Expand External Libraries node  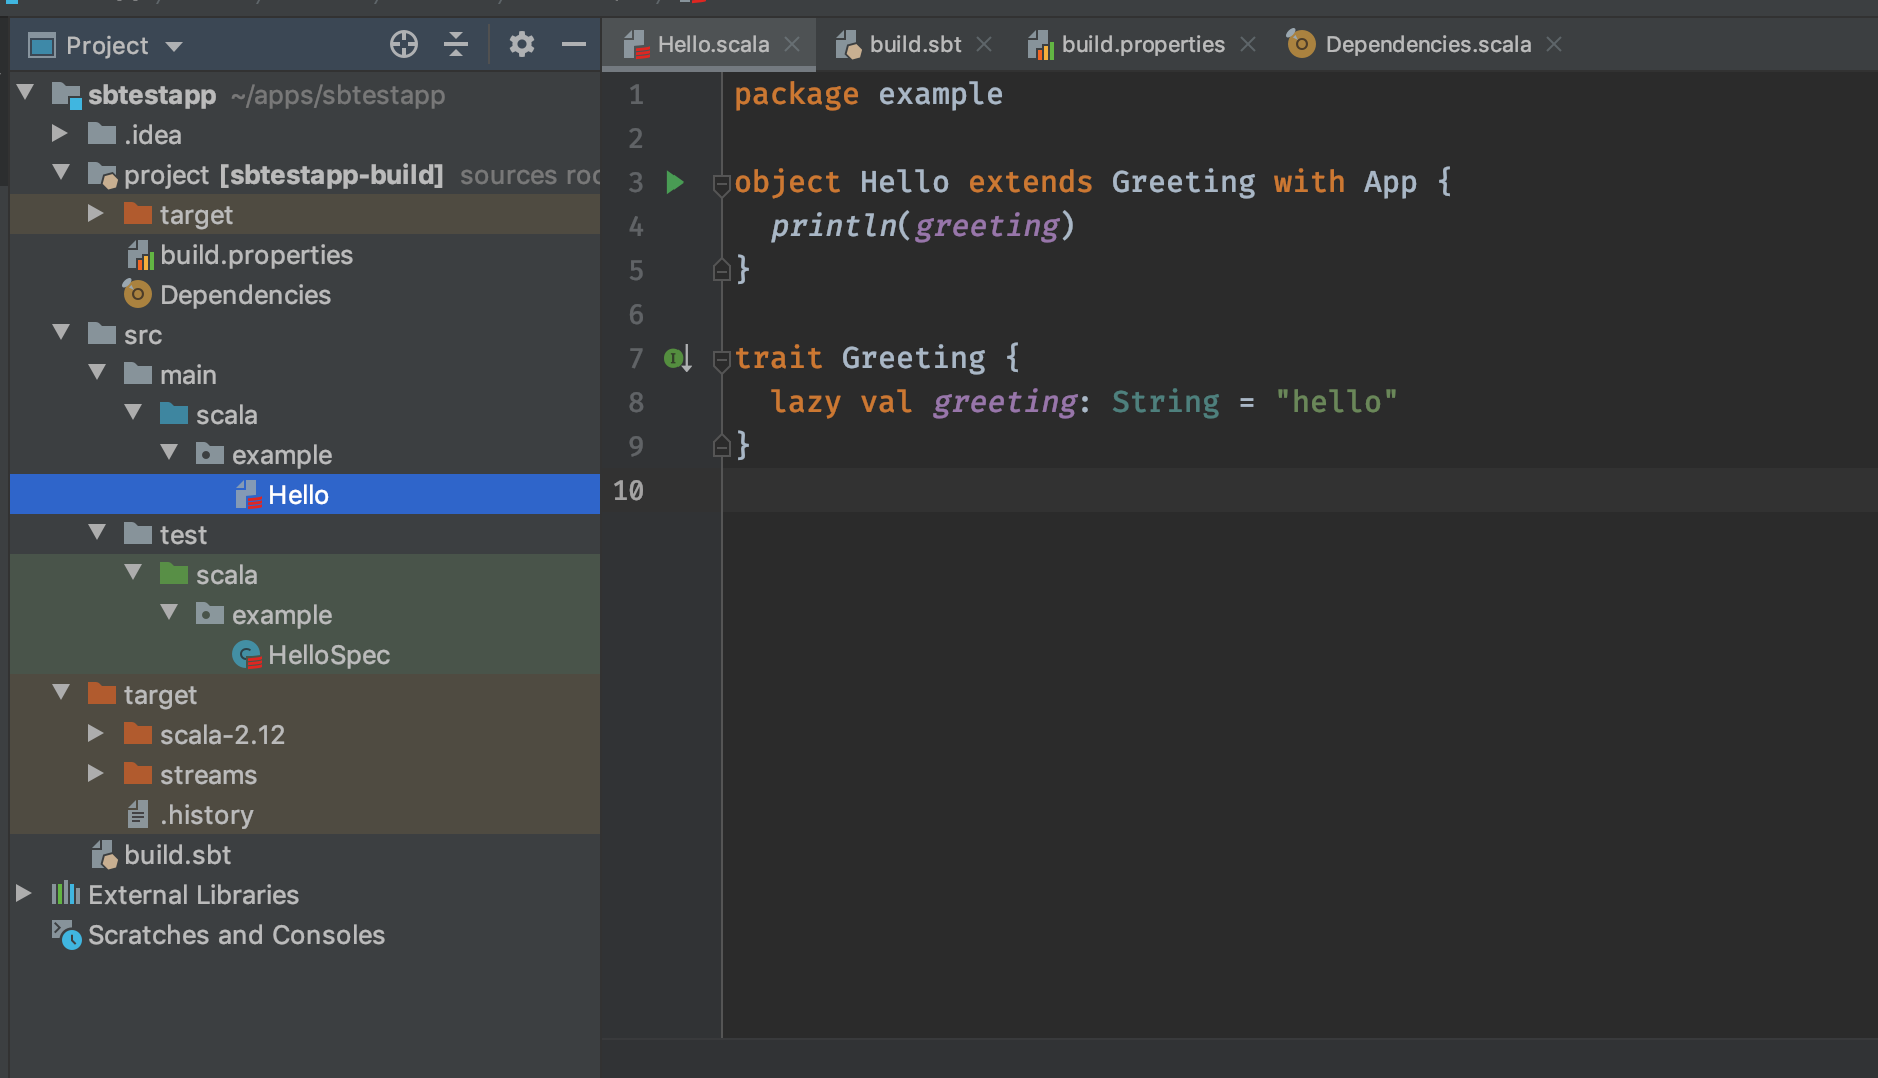click(24, 893)
